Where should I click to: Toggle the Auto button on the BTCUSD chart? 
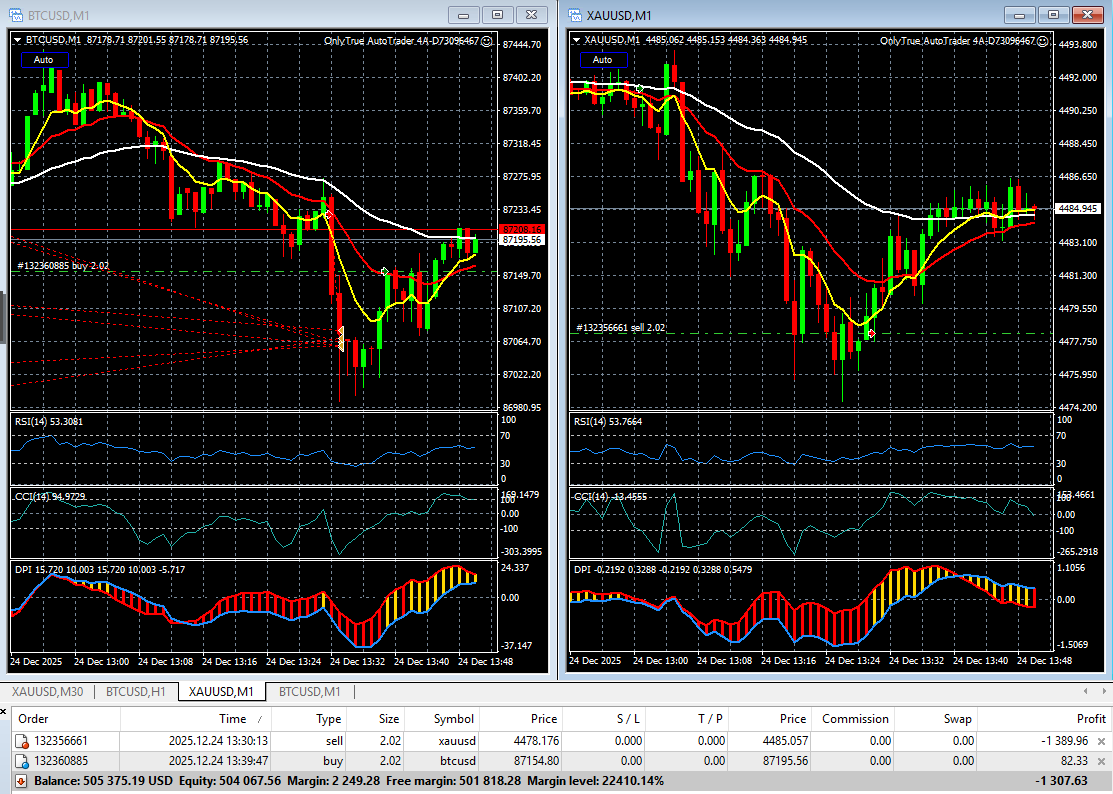pos(44,60)
